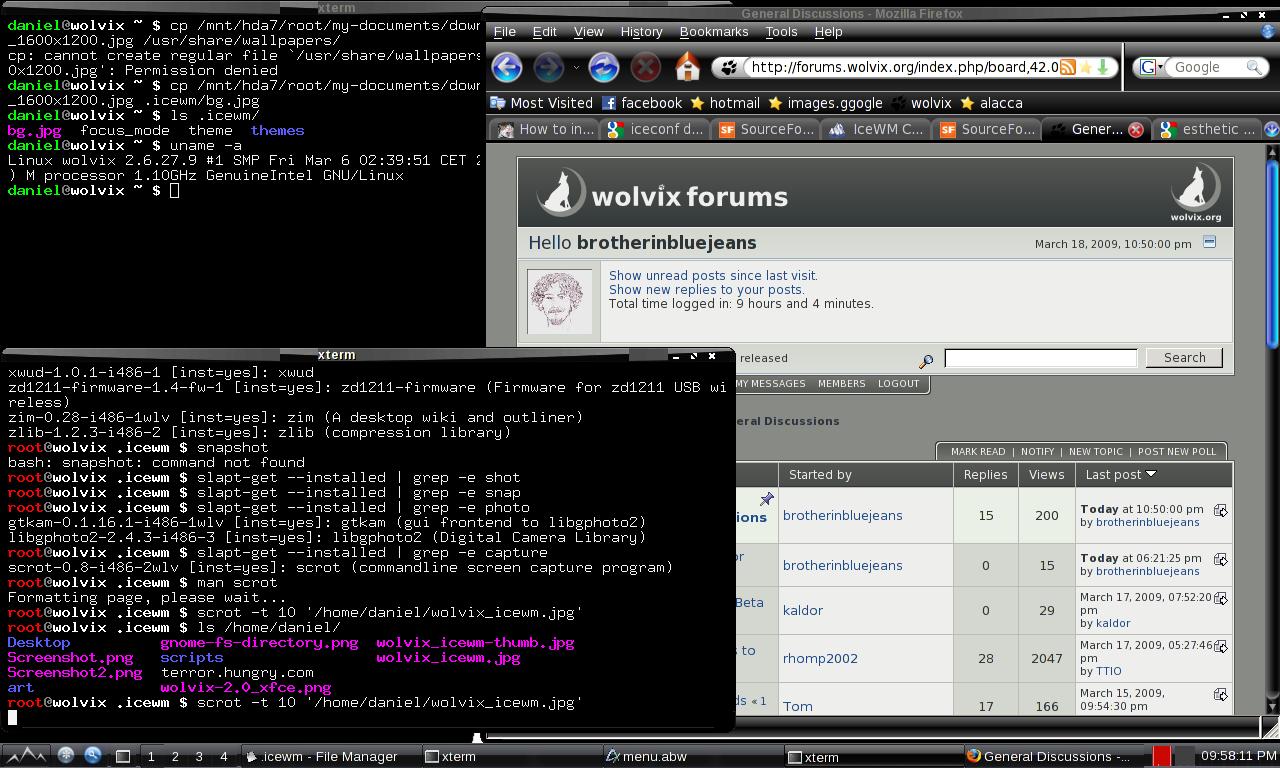Screen dimensions: 1280x768
Task: Click the RSS feed icon in address bar
Action: click(x=1067, y=67)
